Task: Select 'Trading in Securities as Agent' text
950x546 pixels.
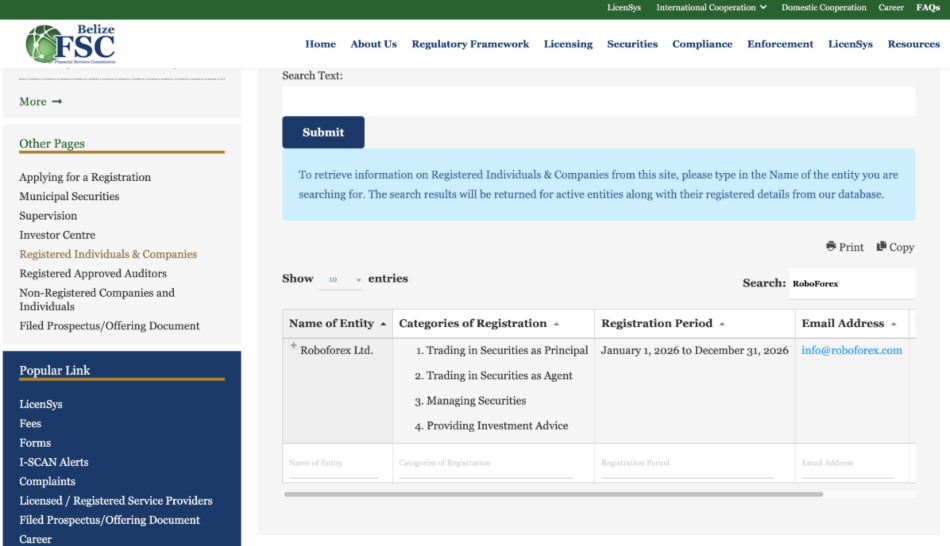Action: tap(499, 376)
